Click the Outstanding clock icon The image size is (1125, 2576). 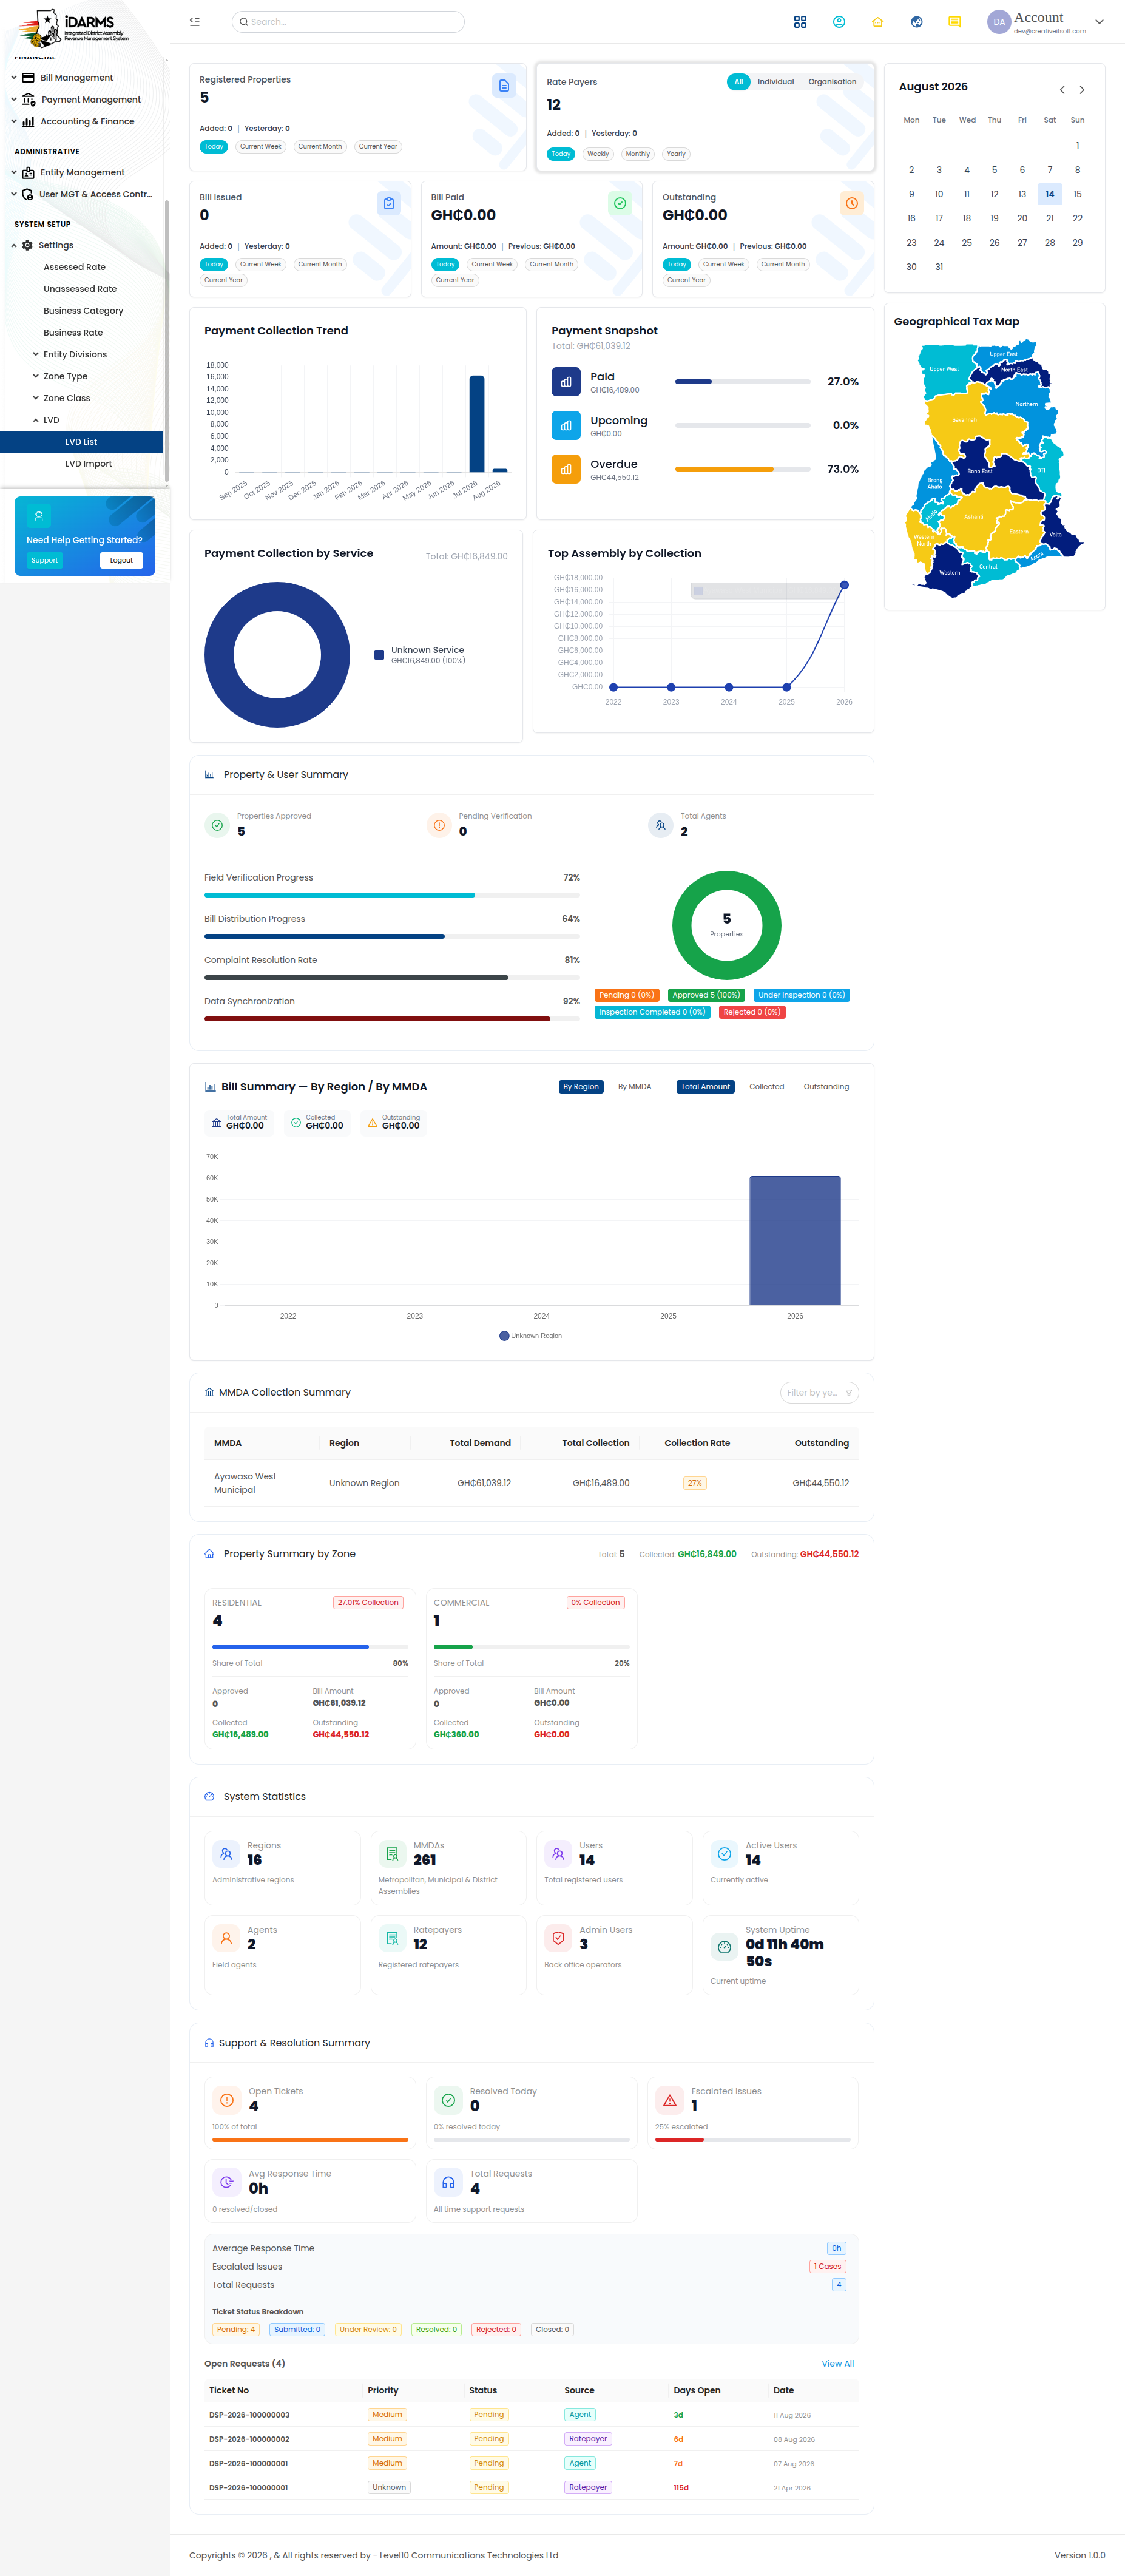pos(852,203)
